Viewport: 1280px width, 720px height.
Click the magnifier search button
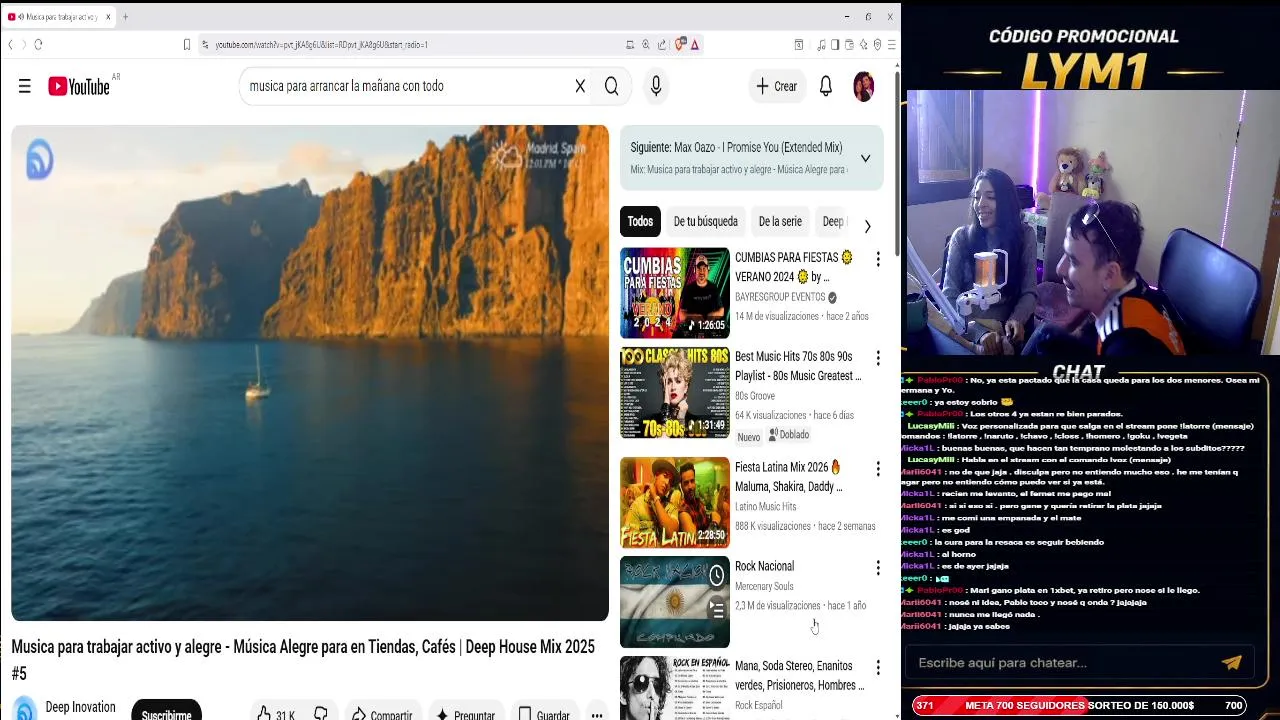click(611, 87)
